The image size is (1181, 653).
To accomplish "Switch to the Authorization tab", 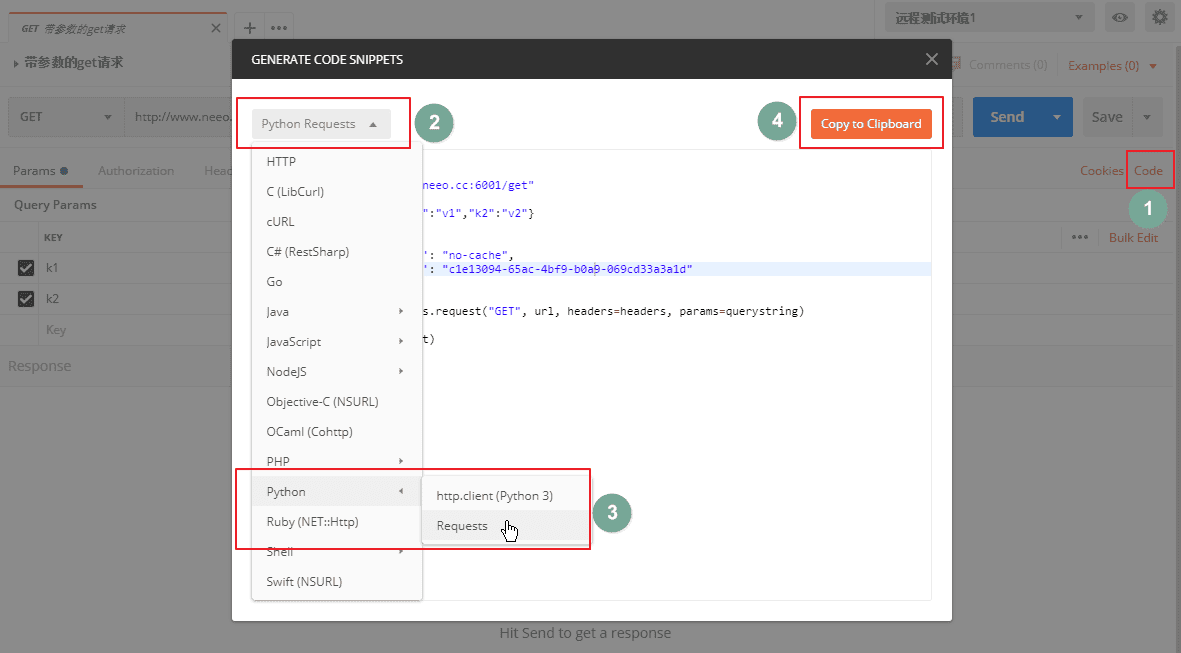I will (136, 170).
